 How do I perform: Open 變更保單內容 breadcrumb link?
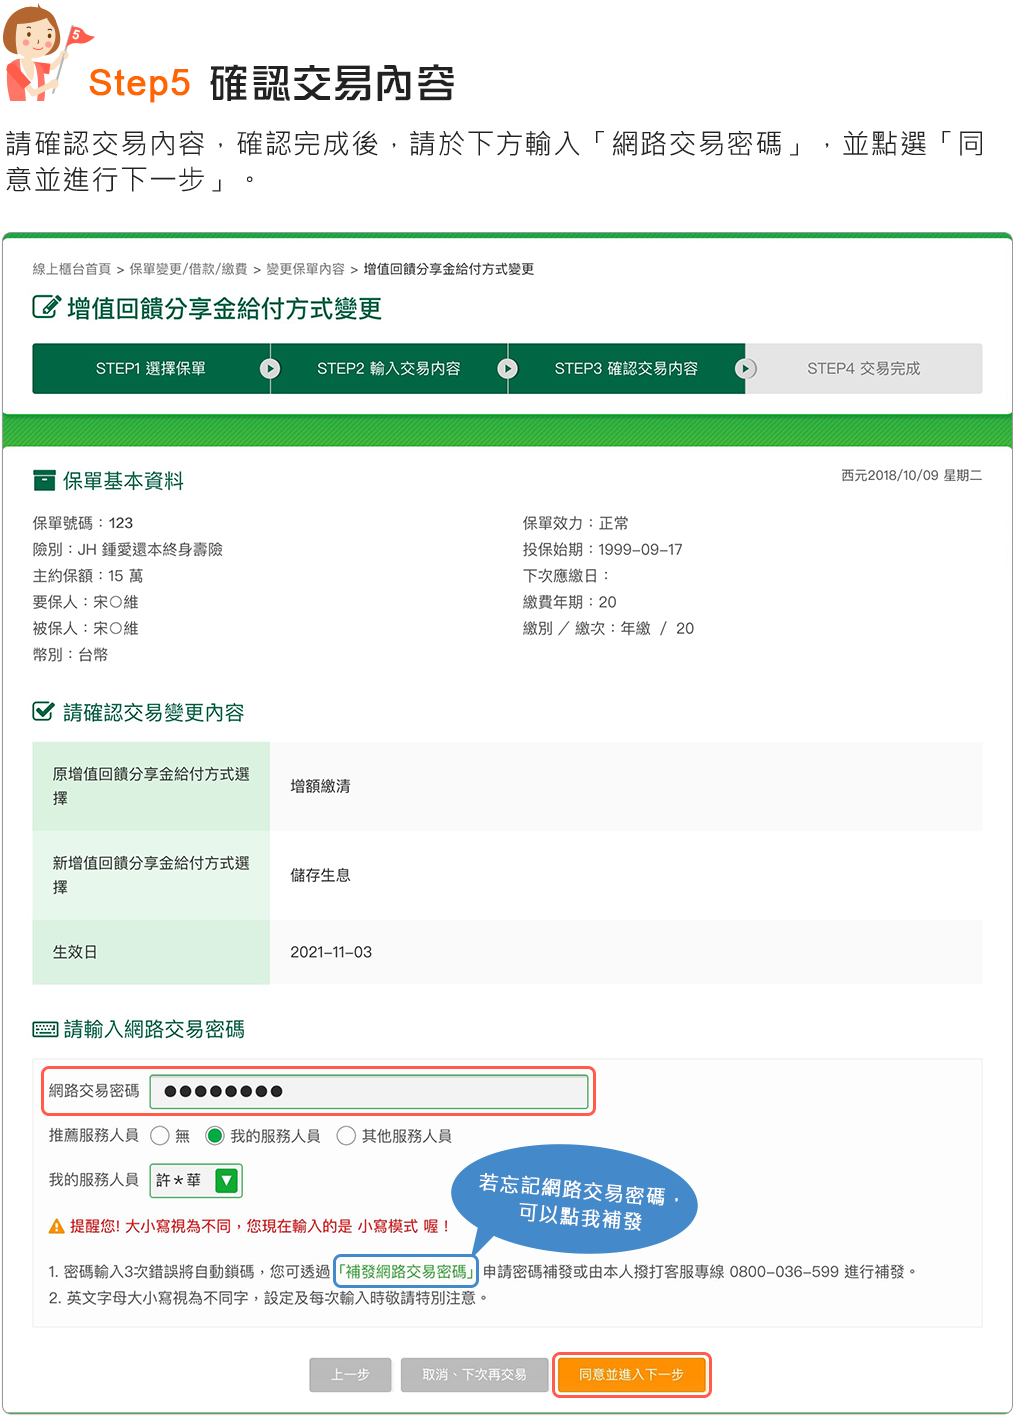point(305,269)
